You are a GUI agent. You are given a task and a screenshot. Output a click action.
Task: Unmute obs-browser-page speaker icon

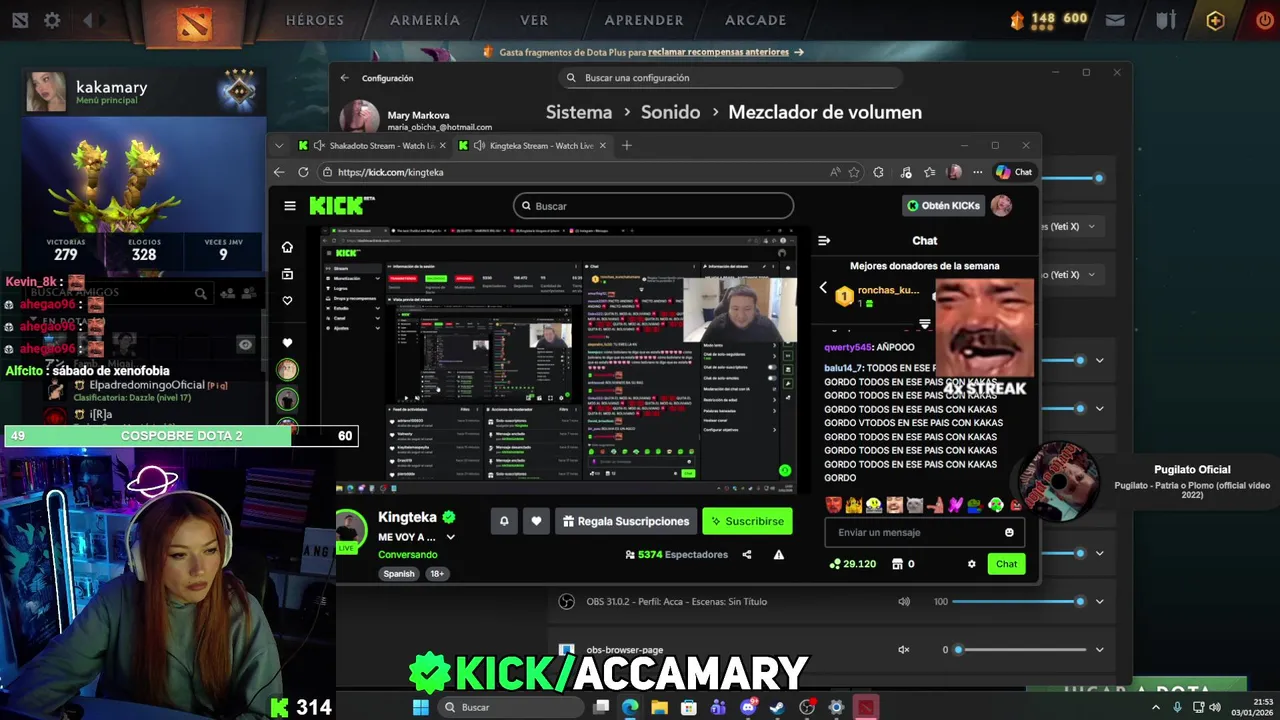pyautogui.click(x=904, y=650)
